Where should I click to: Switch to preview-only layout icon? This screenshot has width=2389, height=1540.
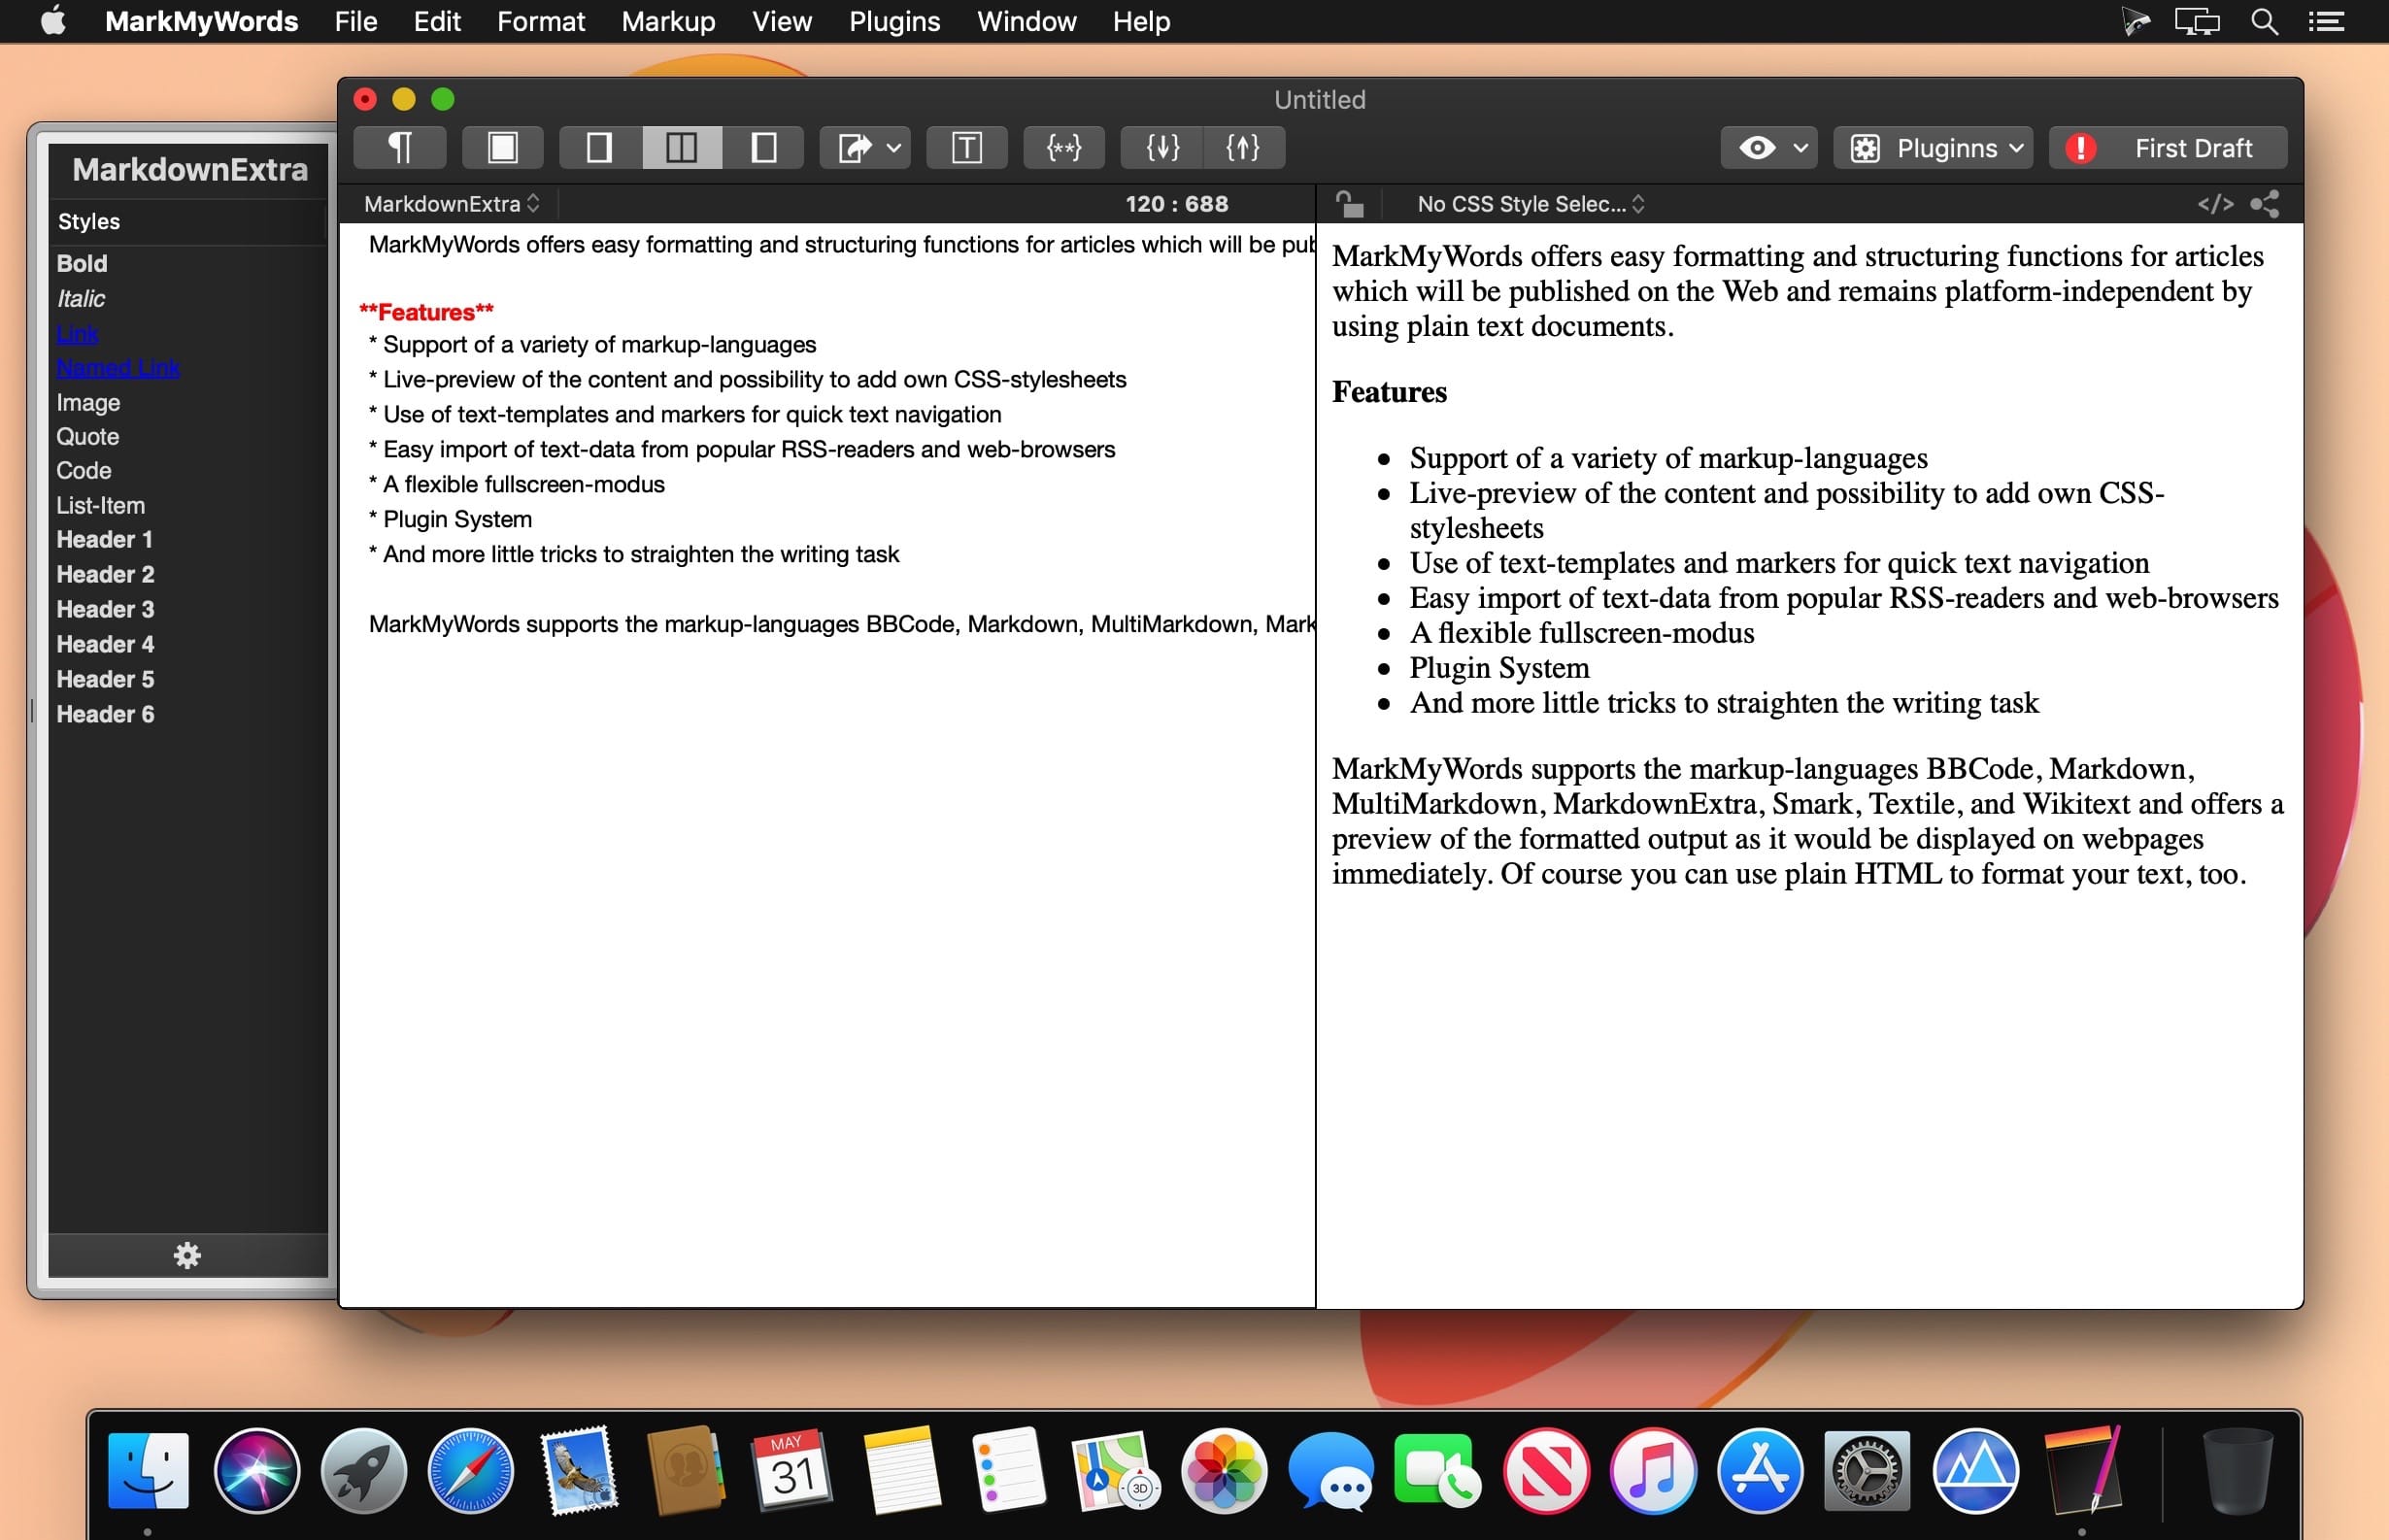click(763, 148)
